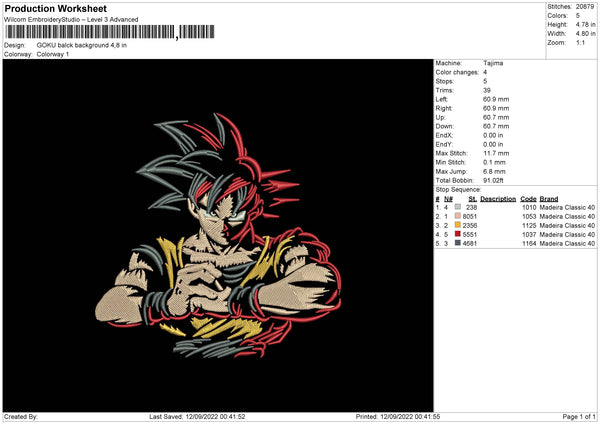Click the 'Color changes:' label
The width and height of the screenshot is (600, 424).
coord(457,72)
